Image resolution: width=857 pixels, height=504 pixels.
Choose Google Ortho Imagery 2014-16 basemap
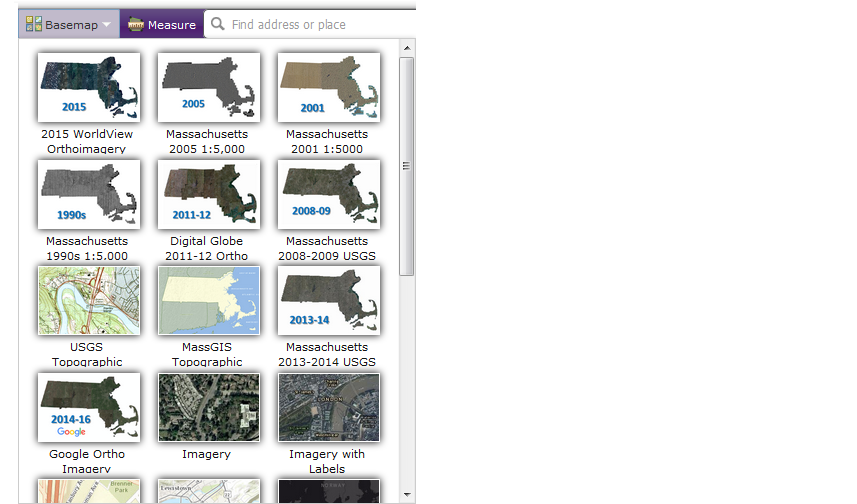coord(88,407)
